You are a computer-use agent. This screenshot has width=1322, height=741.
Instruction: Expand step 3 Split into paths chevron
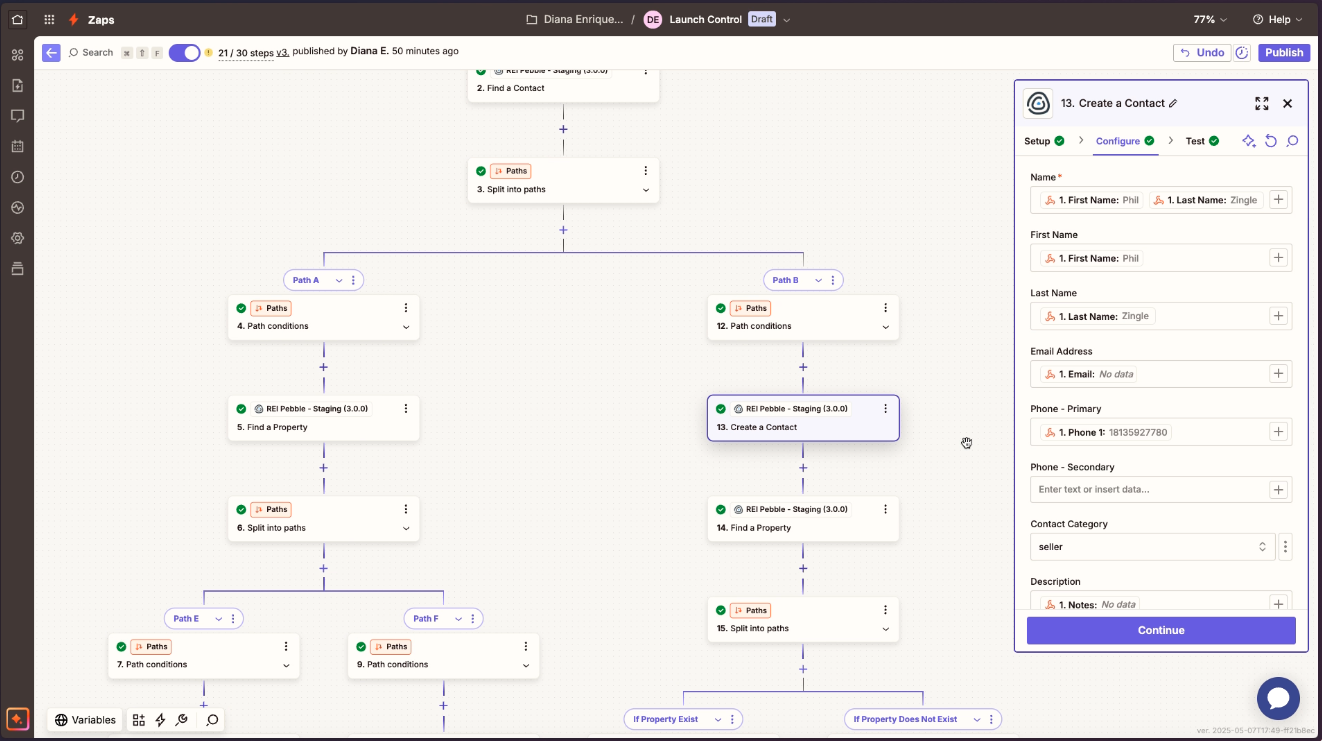[646, 190]
